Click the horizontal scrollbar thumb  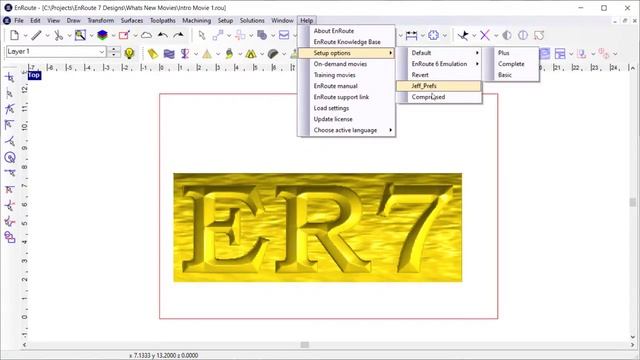(304, 345)
